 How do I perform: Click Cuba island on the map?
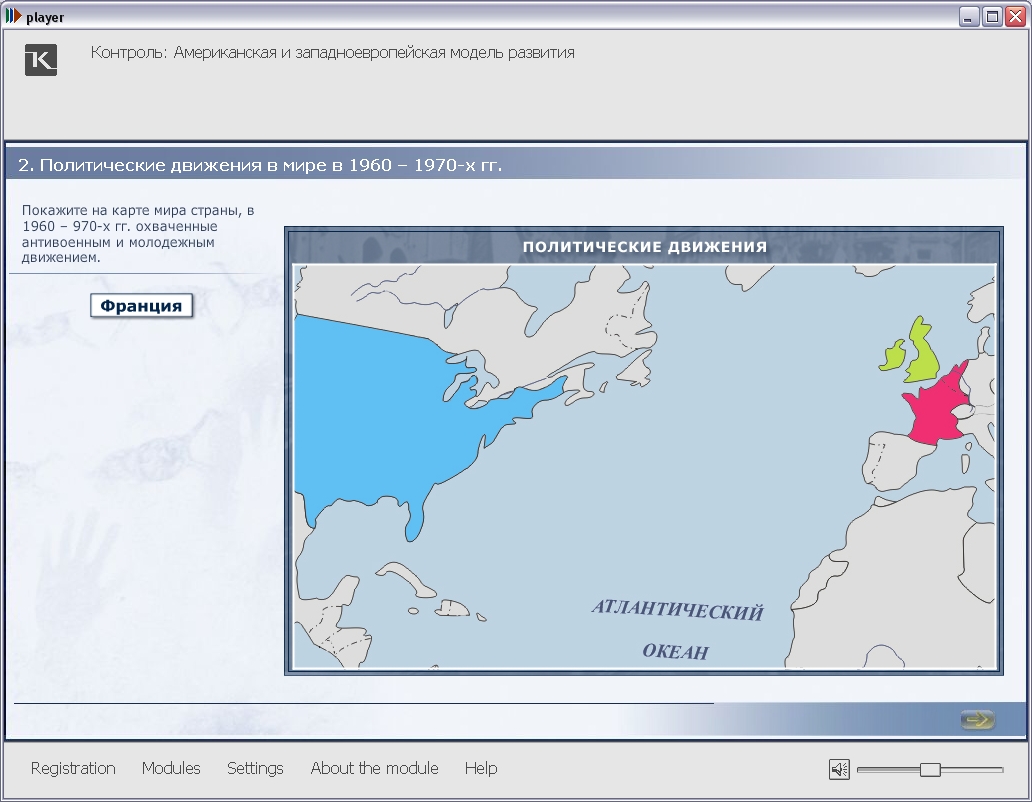coord(407,579)
